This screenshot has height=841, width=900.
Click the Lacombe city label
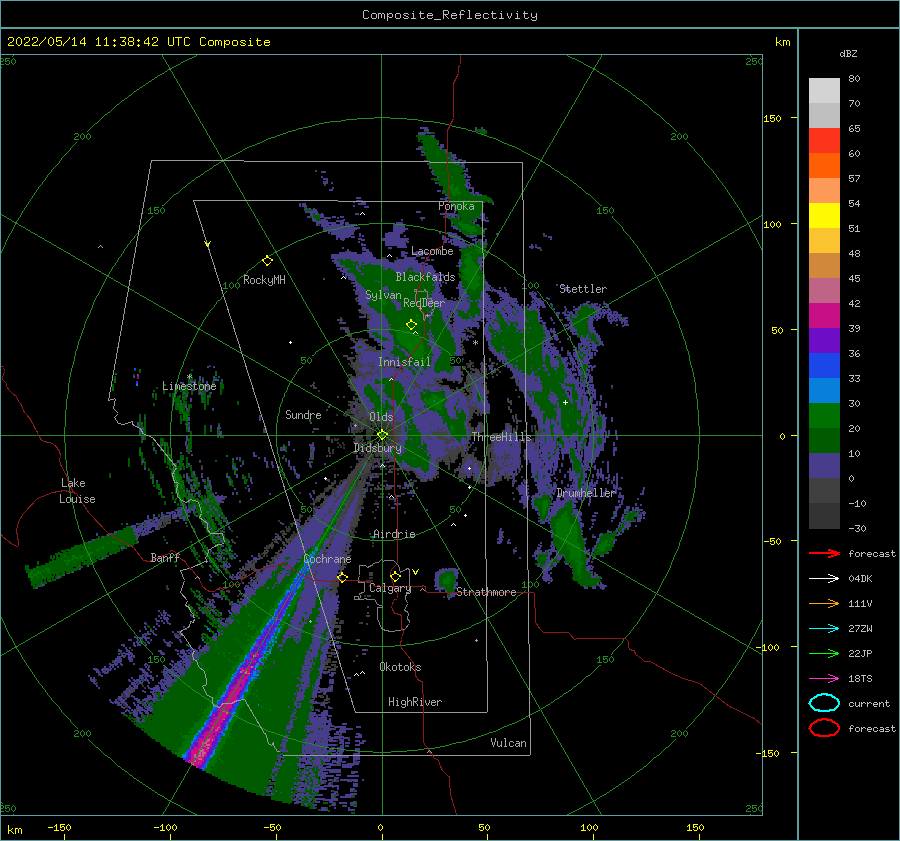coord(432,251)
